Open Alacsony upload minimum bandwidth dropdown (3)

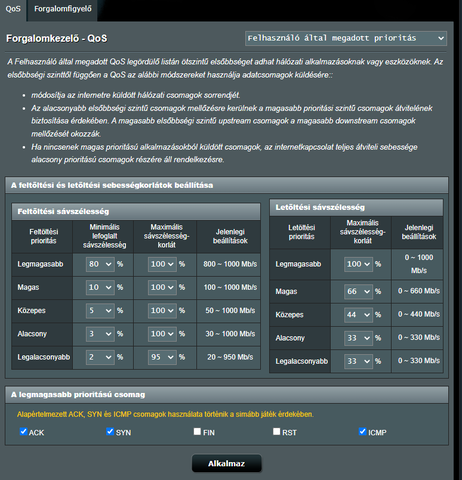100,334
